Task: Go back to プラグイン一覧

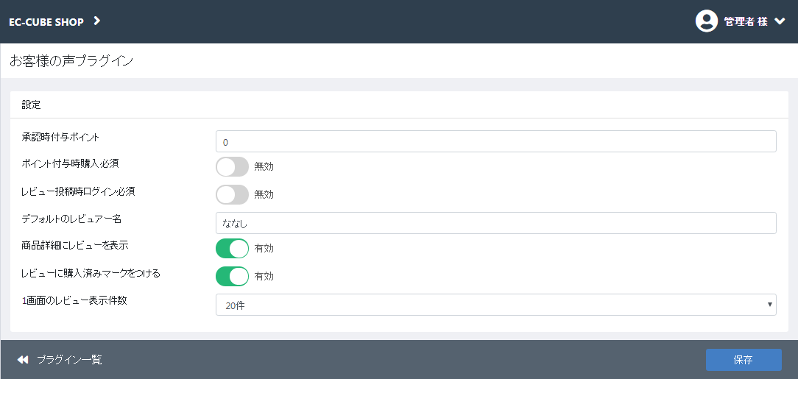Action: pos(69,360)
